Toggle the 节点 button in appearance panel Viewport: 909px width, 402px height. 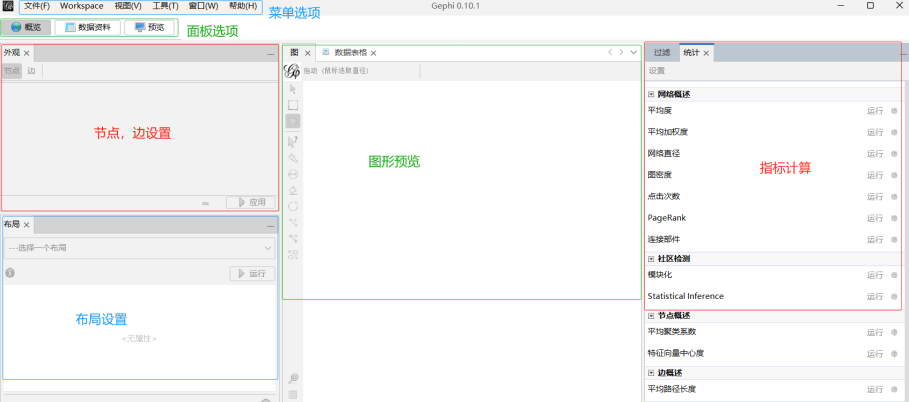(x=11, y=71)
